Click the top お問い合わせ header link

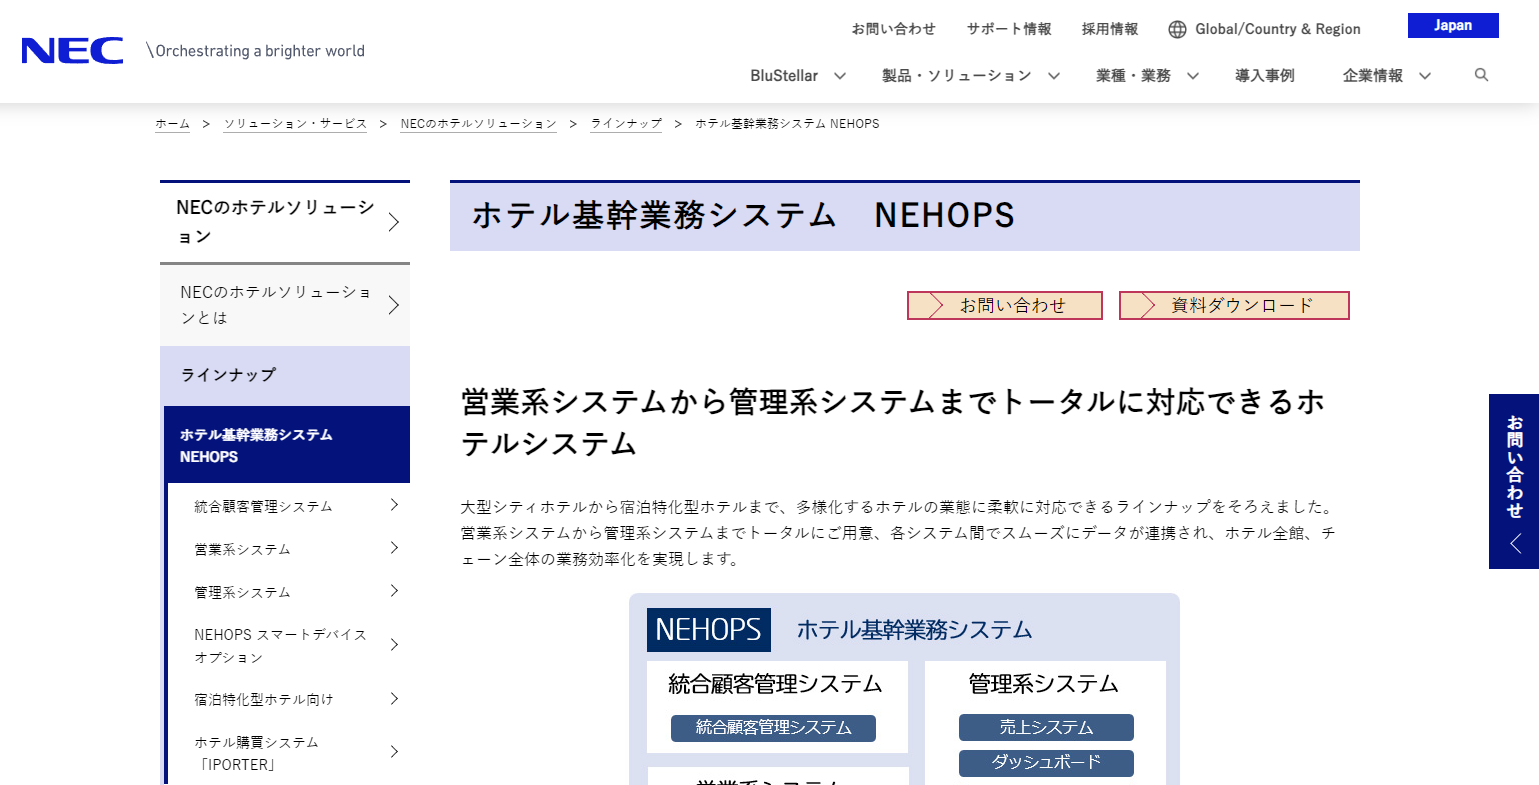[893, 29]
